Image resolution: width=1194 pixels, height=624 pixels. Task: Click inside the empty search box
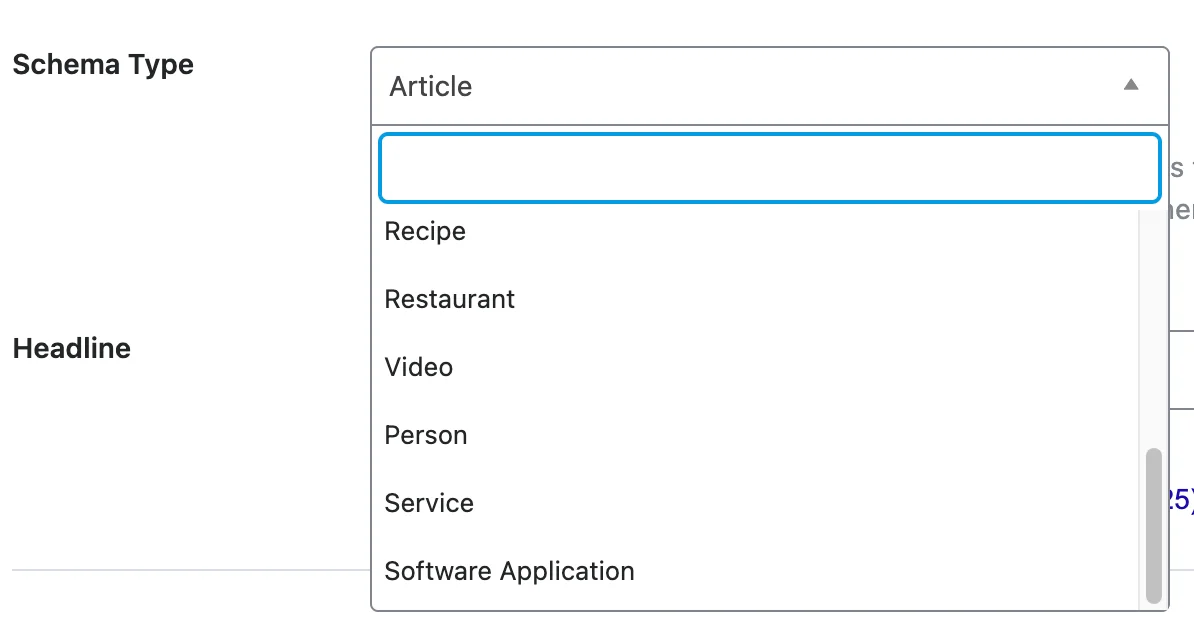coord(768,167)
